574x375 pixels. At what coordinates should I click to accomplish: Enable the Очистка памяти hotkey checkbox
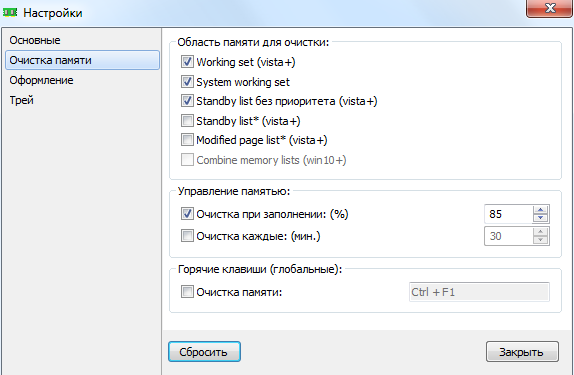point(187,292)
